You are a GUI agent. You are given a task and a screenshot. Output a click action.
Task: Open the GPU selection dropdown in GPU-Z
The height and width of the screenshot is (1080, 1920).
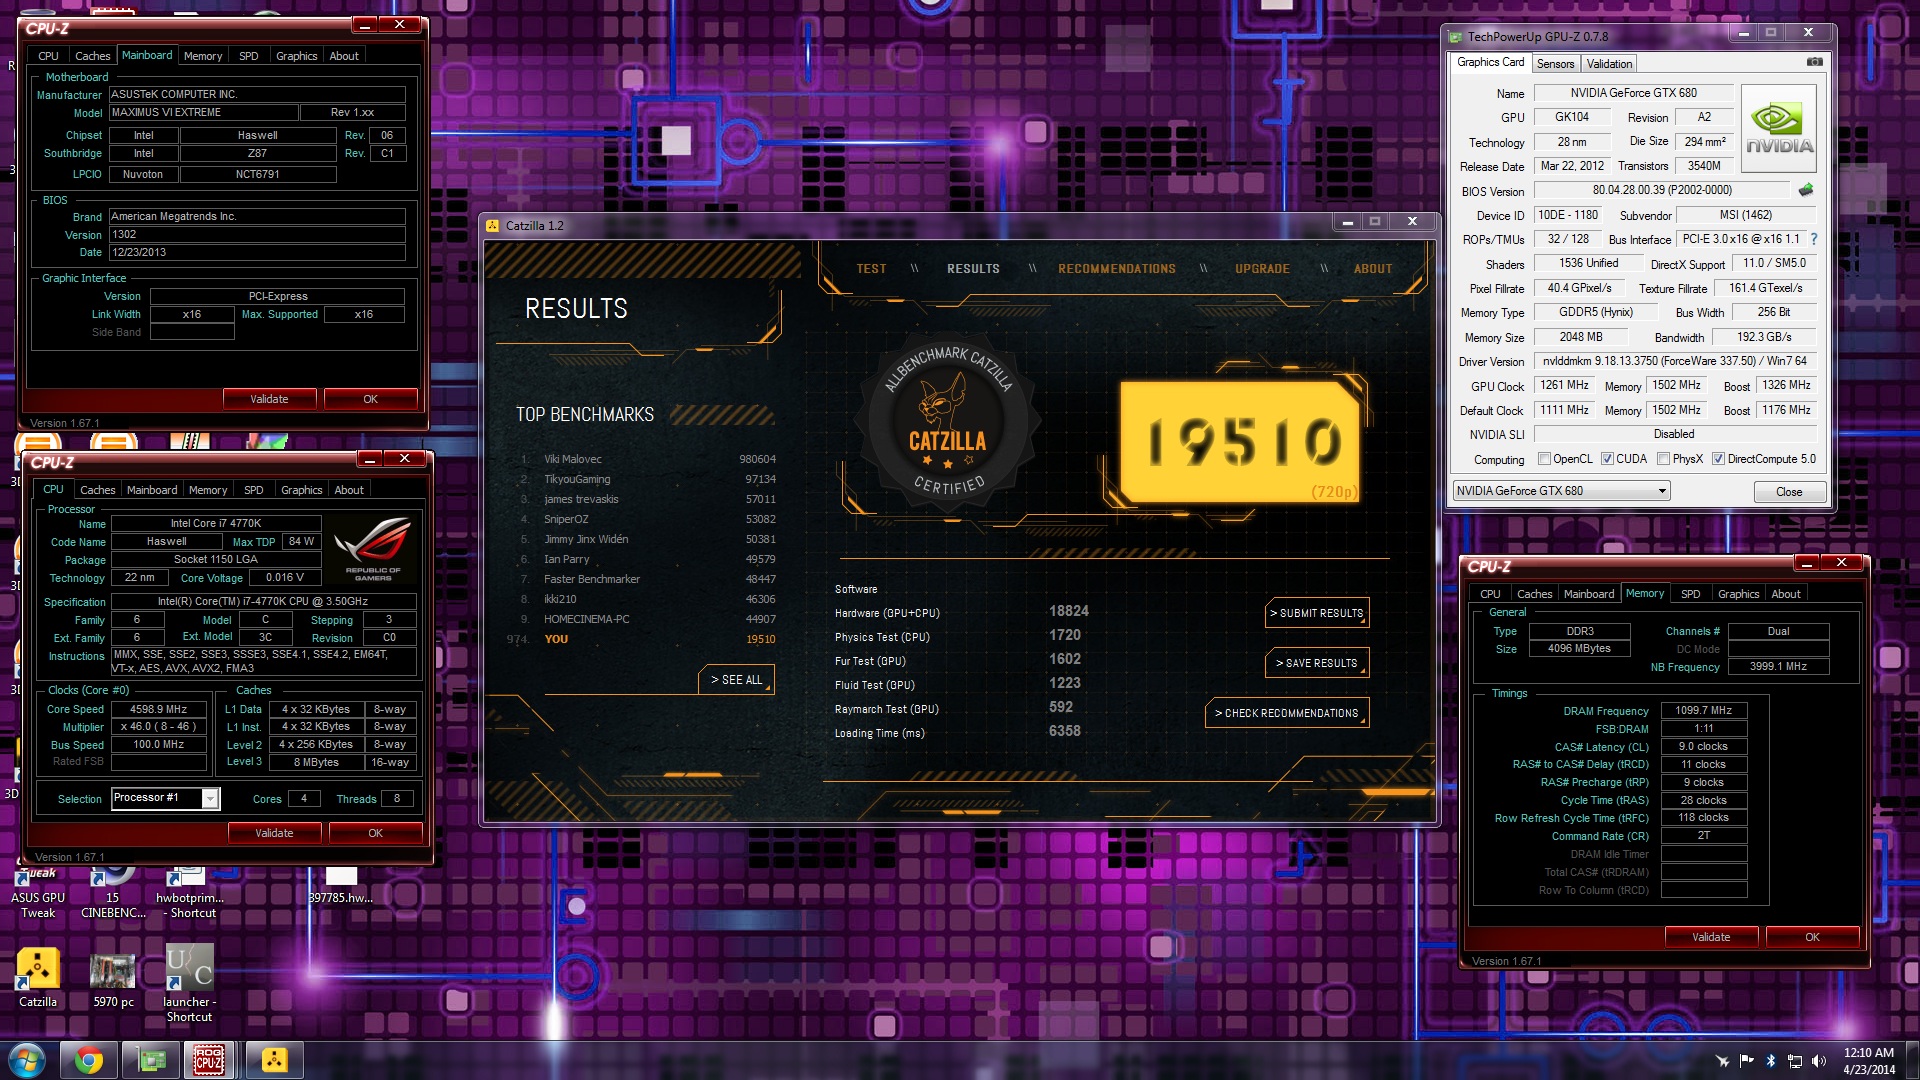[1561, 491]
